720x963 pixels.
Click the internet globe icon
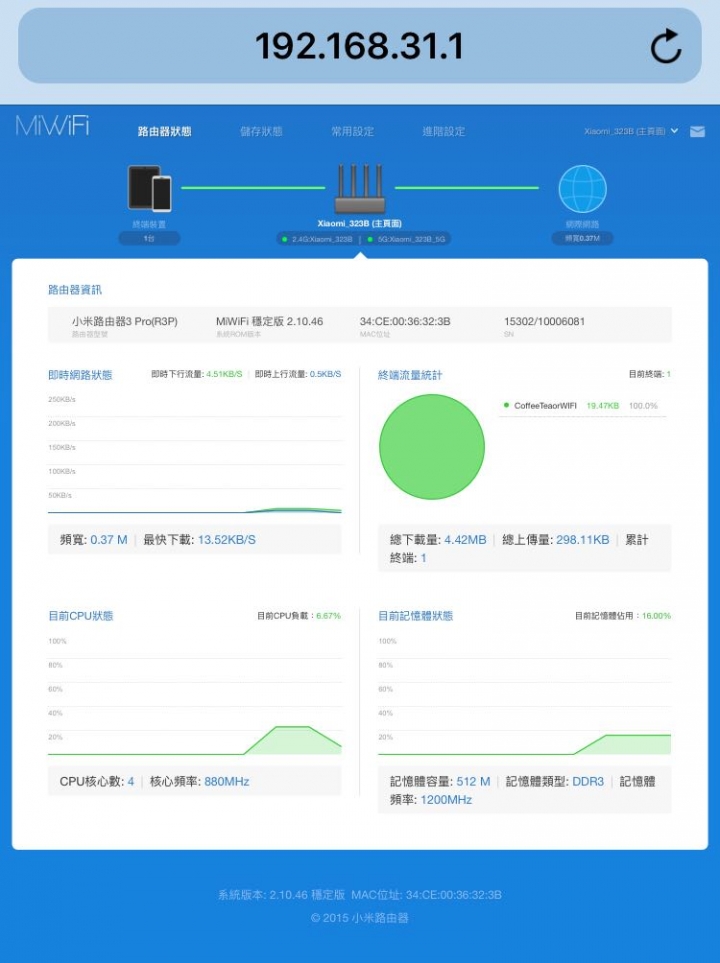coord(582,189)
